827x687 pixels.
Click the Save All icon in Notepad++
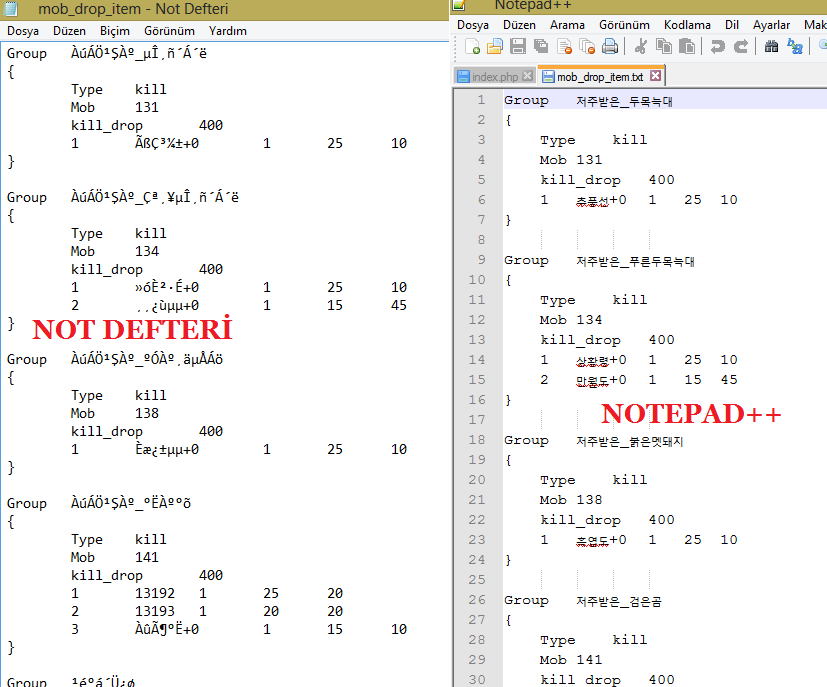tap(541, 46)
